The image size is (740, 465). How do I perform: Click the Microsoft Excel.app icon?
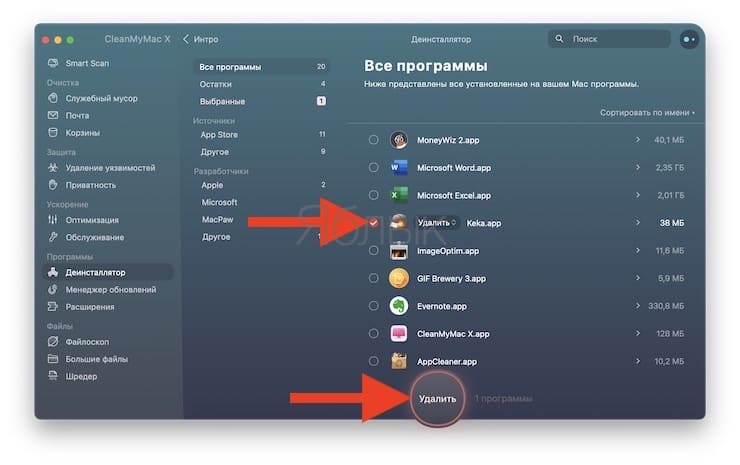point(399,195)
